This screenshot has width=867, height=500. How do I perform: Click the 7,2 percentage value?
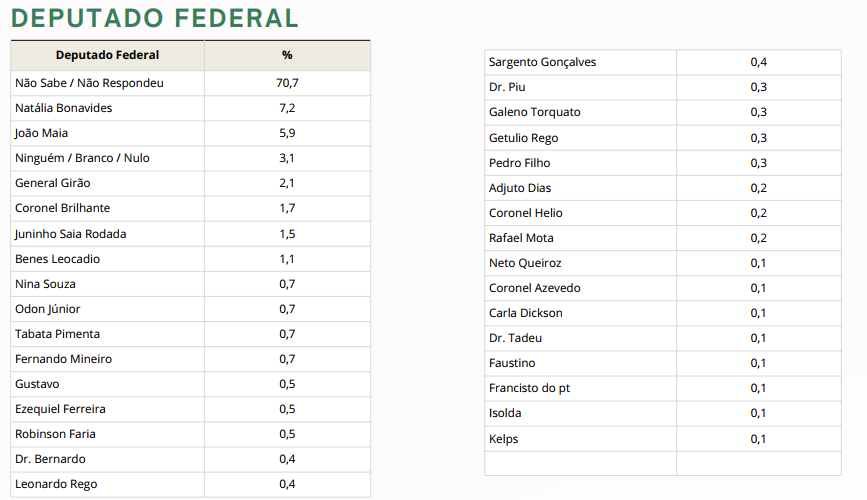click(287, 108)
